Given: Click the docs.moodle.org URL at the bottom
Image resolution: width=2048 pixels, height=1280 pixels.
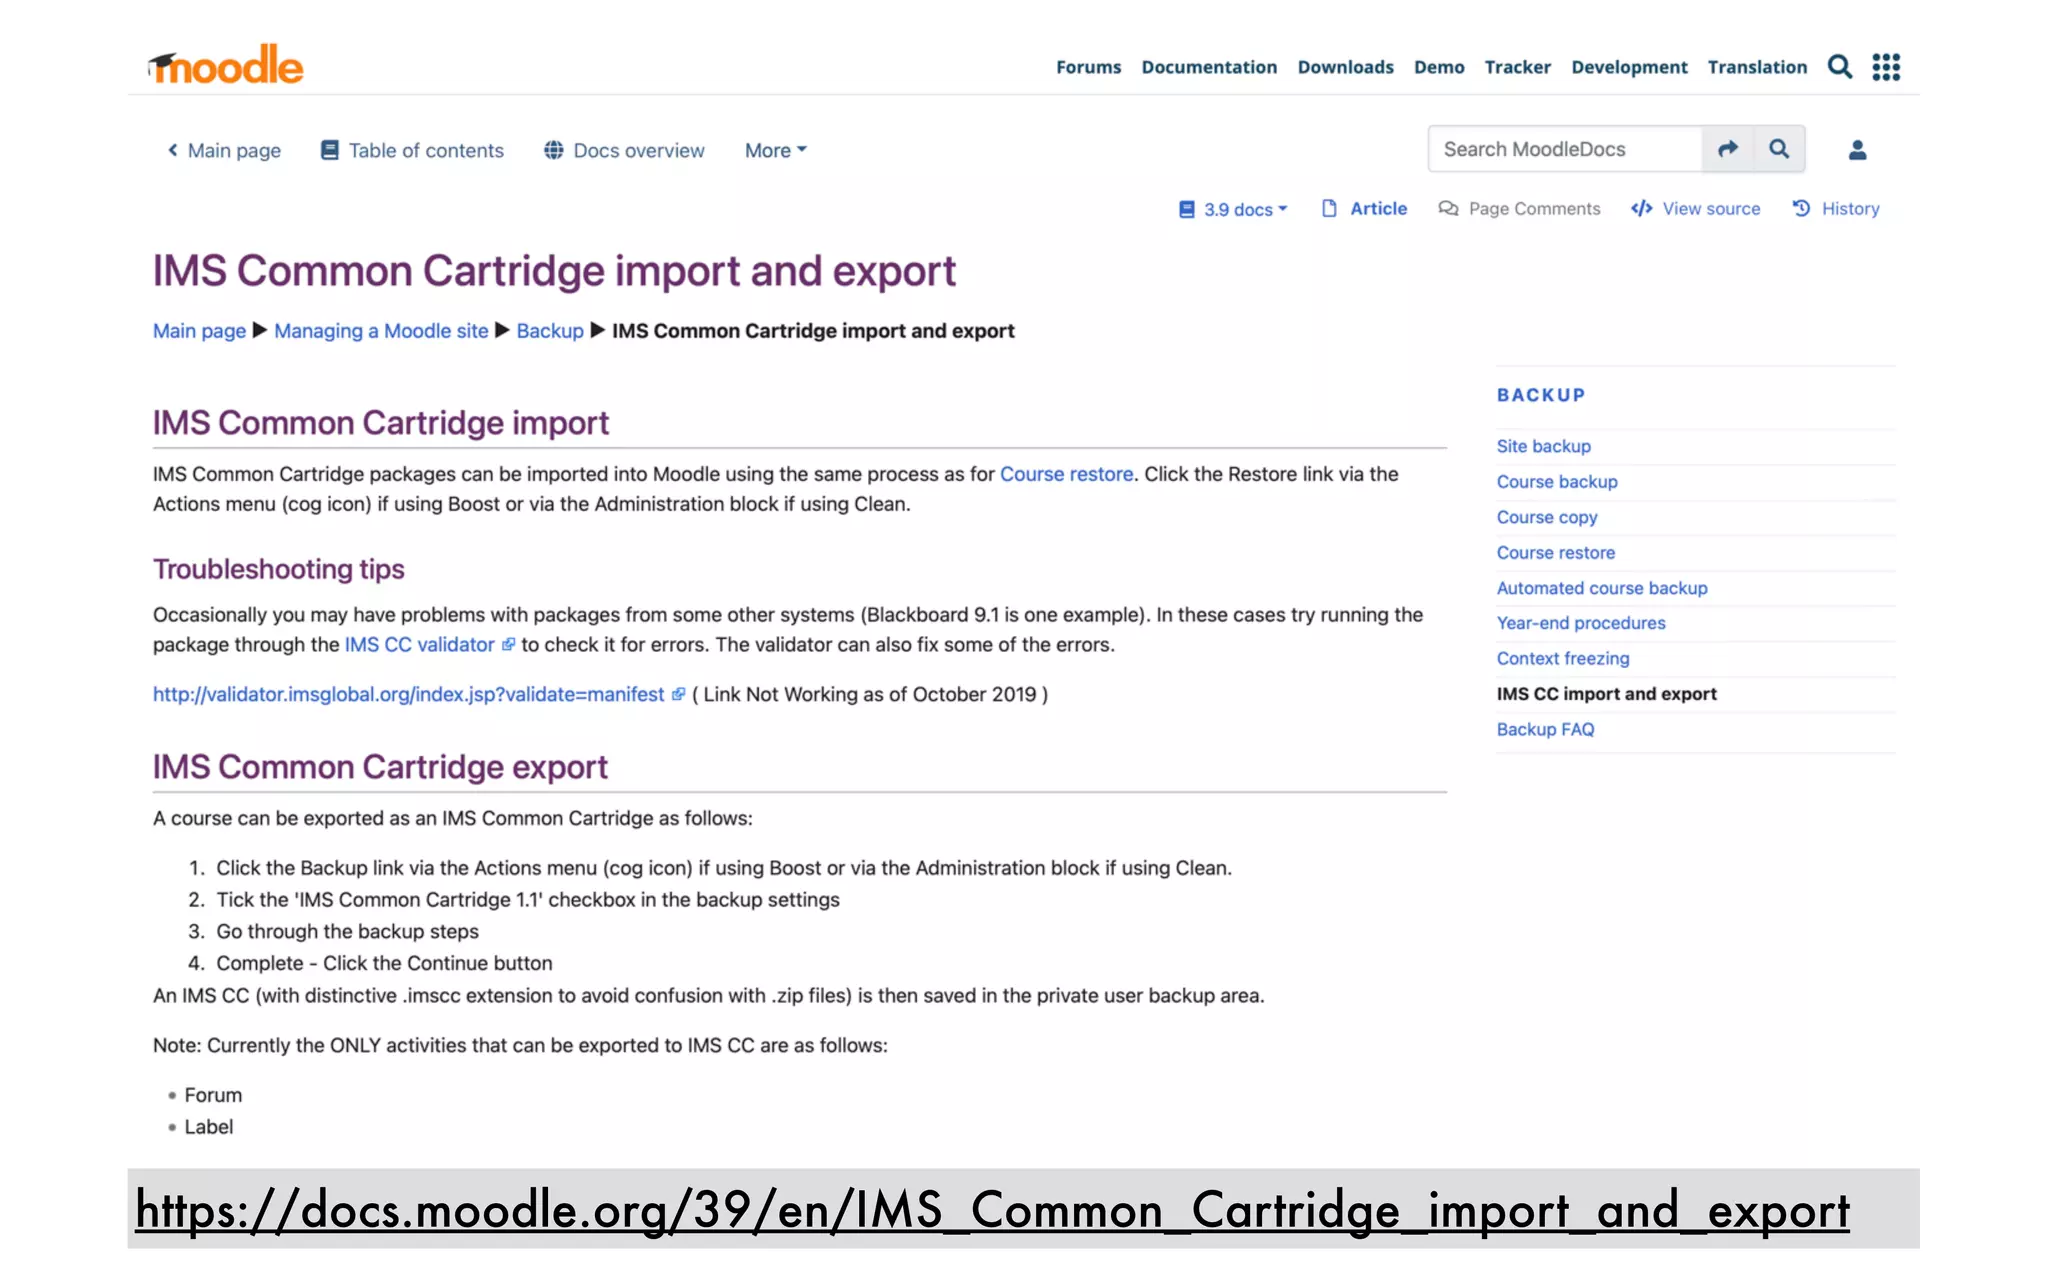Looking at the screenshot, I should pos(992,1210).
